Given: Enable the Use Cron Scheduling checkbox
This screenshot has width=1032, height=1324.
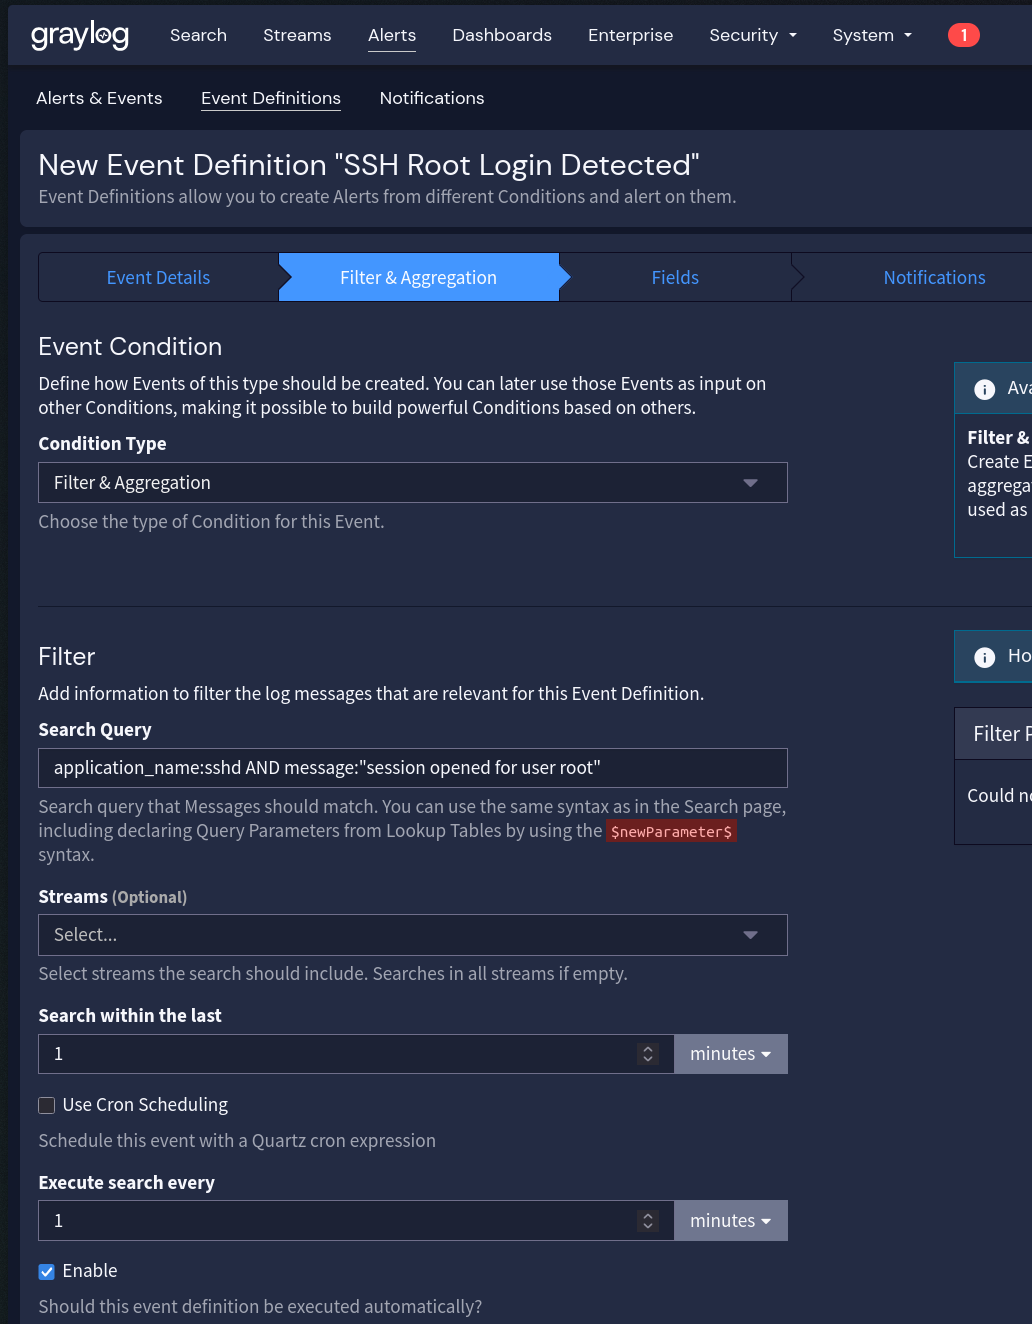Looking at the screenshot, I should 47,1105.
